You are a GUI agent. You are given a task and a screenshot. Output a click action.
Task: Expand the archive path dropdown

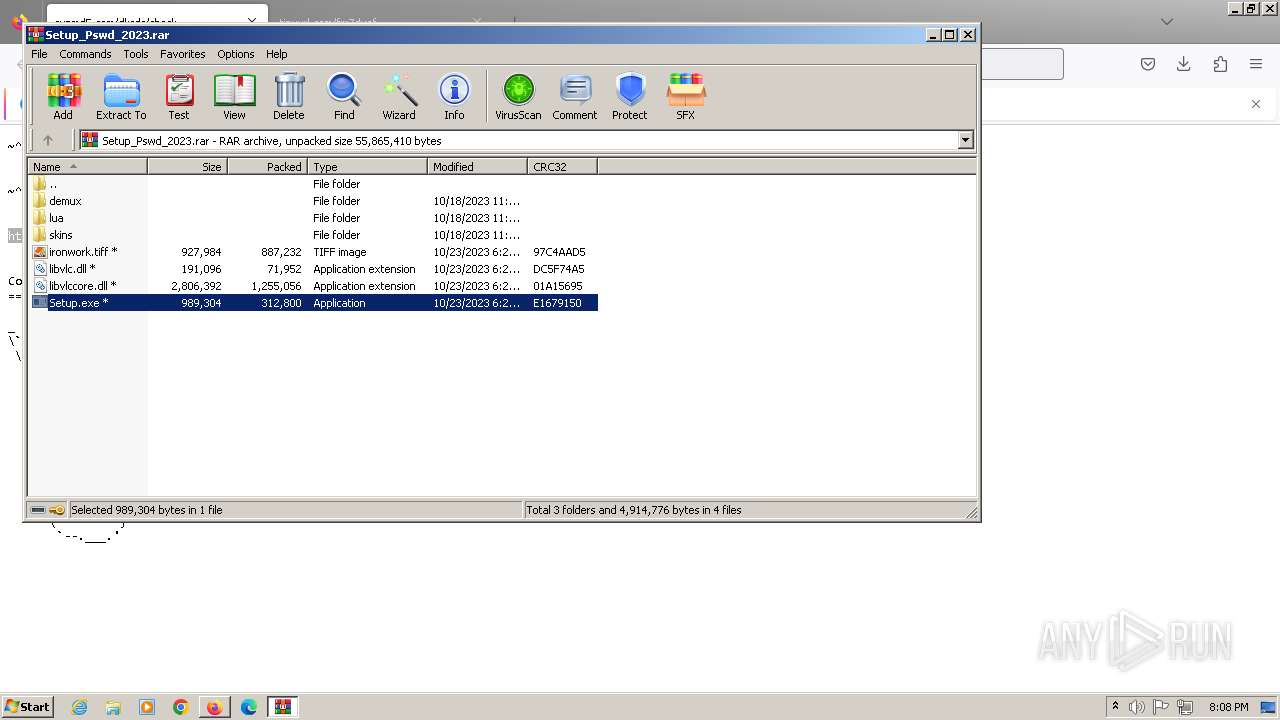point(966,141)
